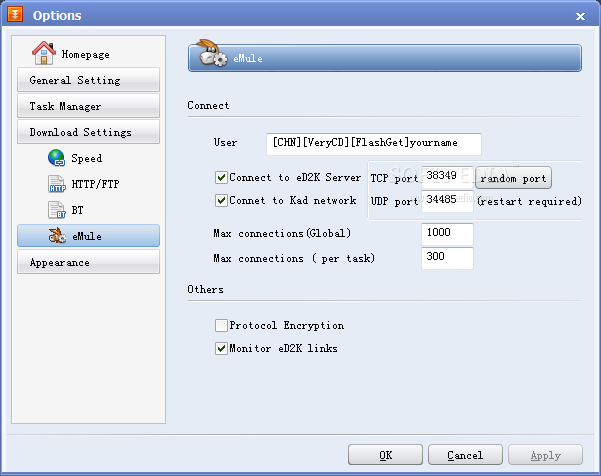Open the BT settings page

click(x=77, y=210)
